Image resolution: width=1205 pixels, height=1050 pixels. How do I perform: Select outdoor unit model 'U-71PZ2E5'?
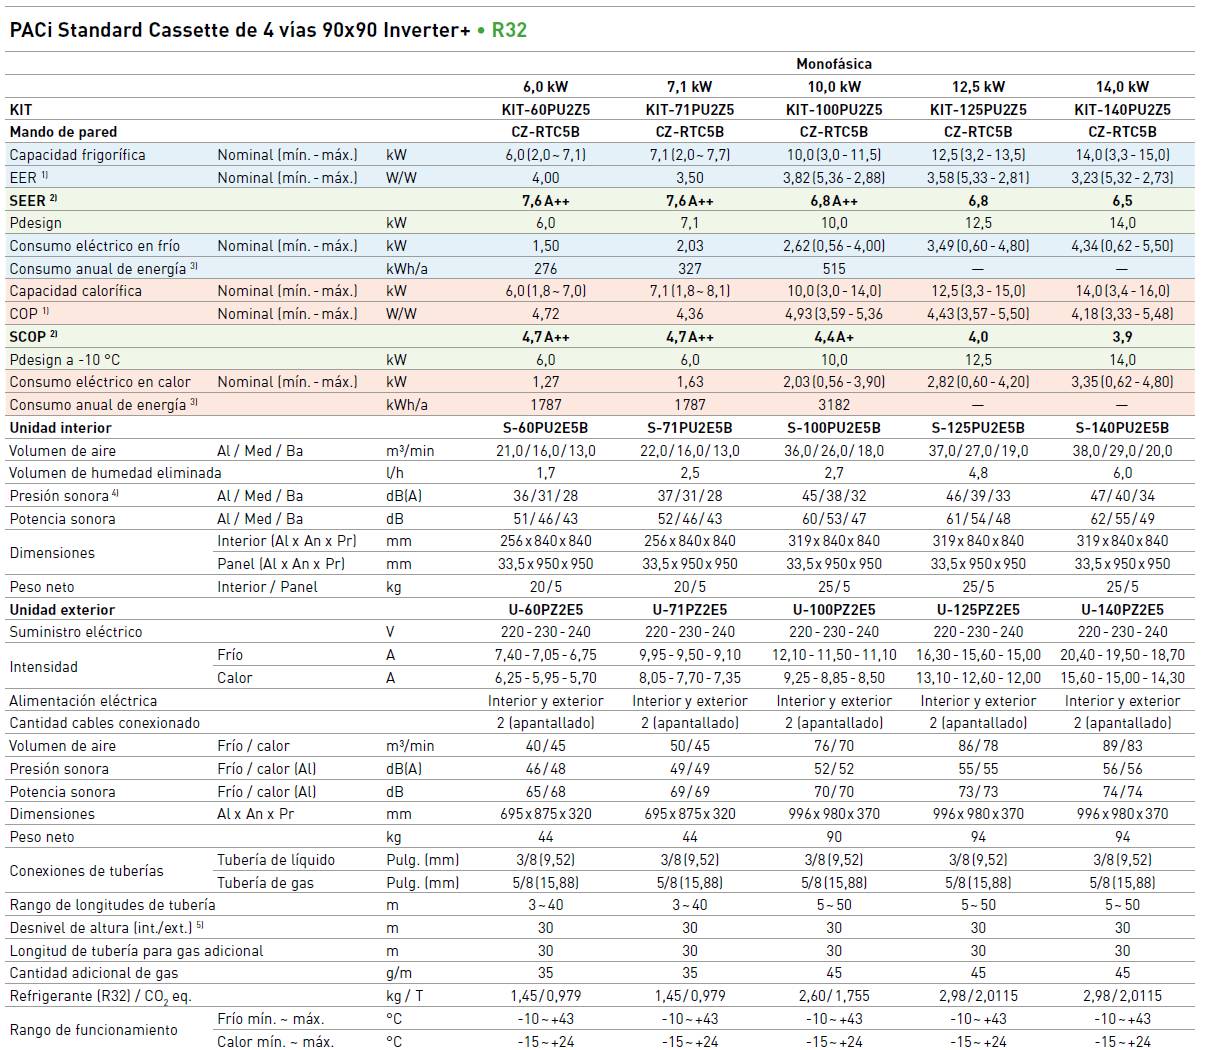690,610
